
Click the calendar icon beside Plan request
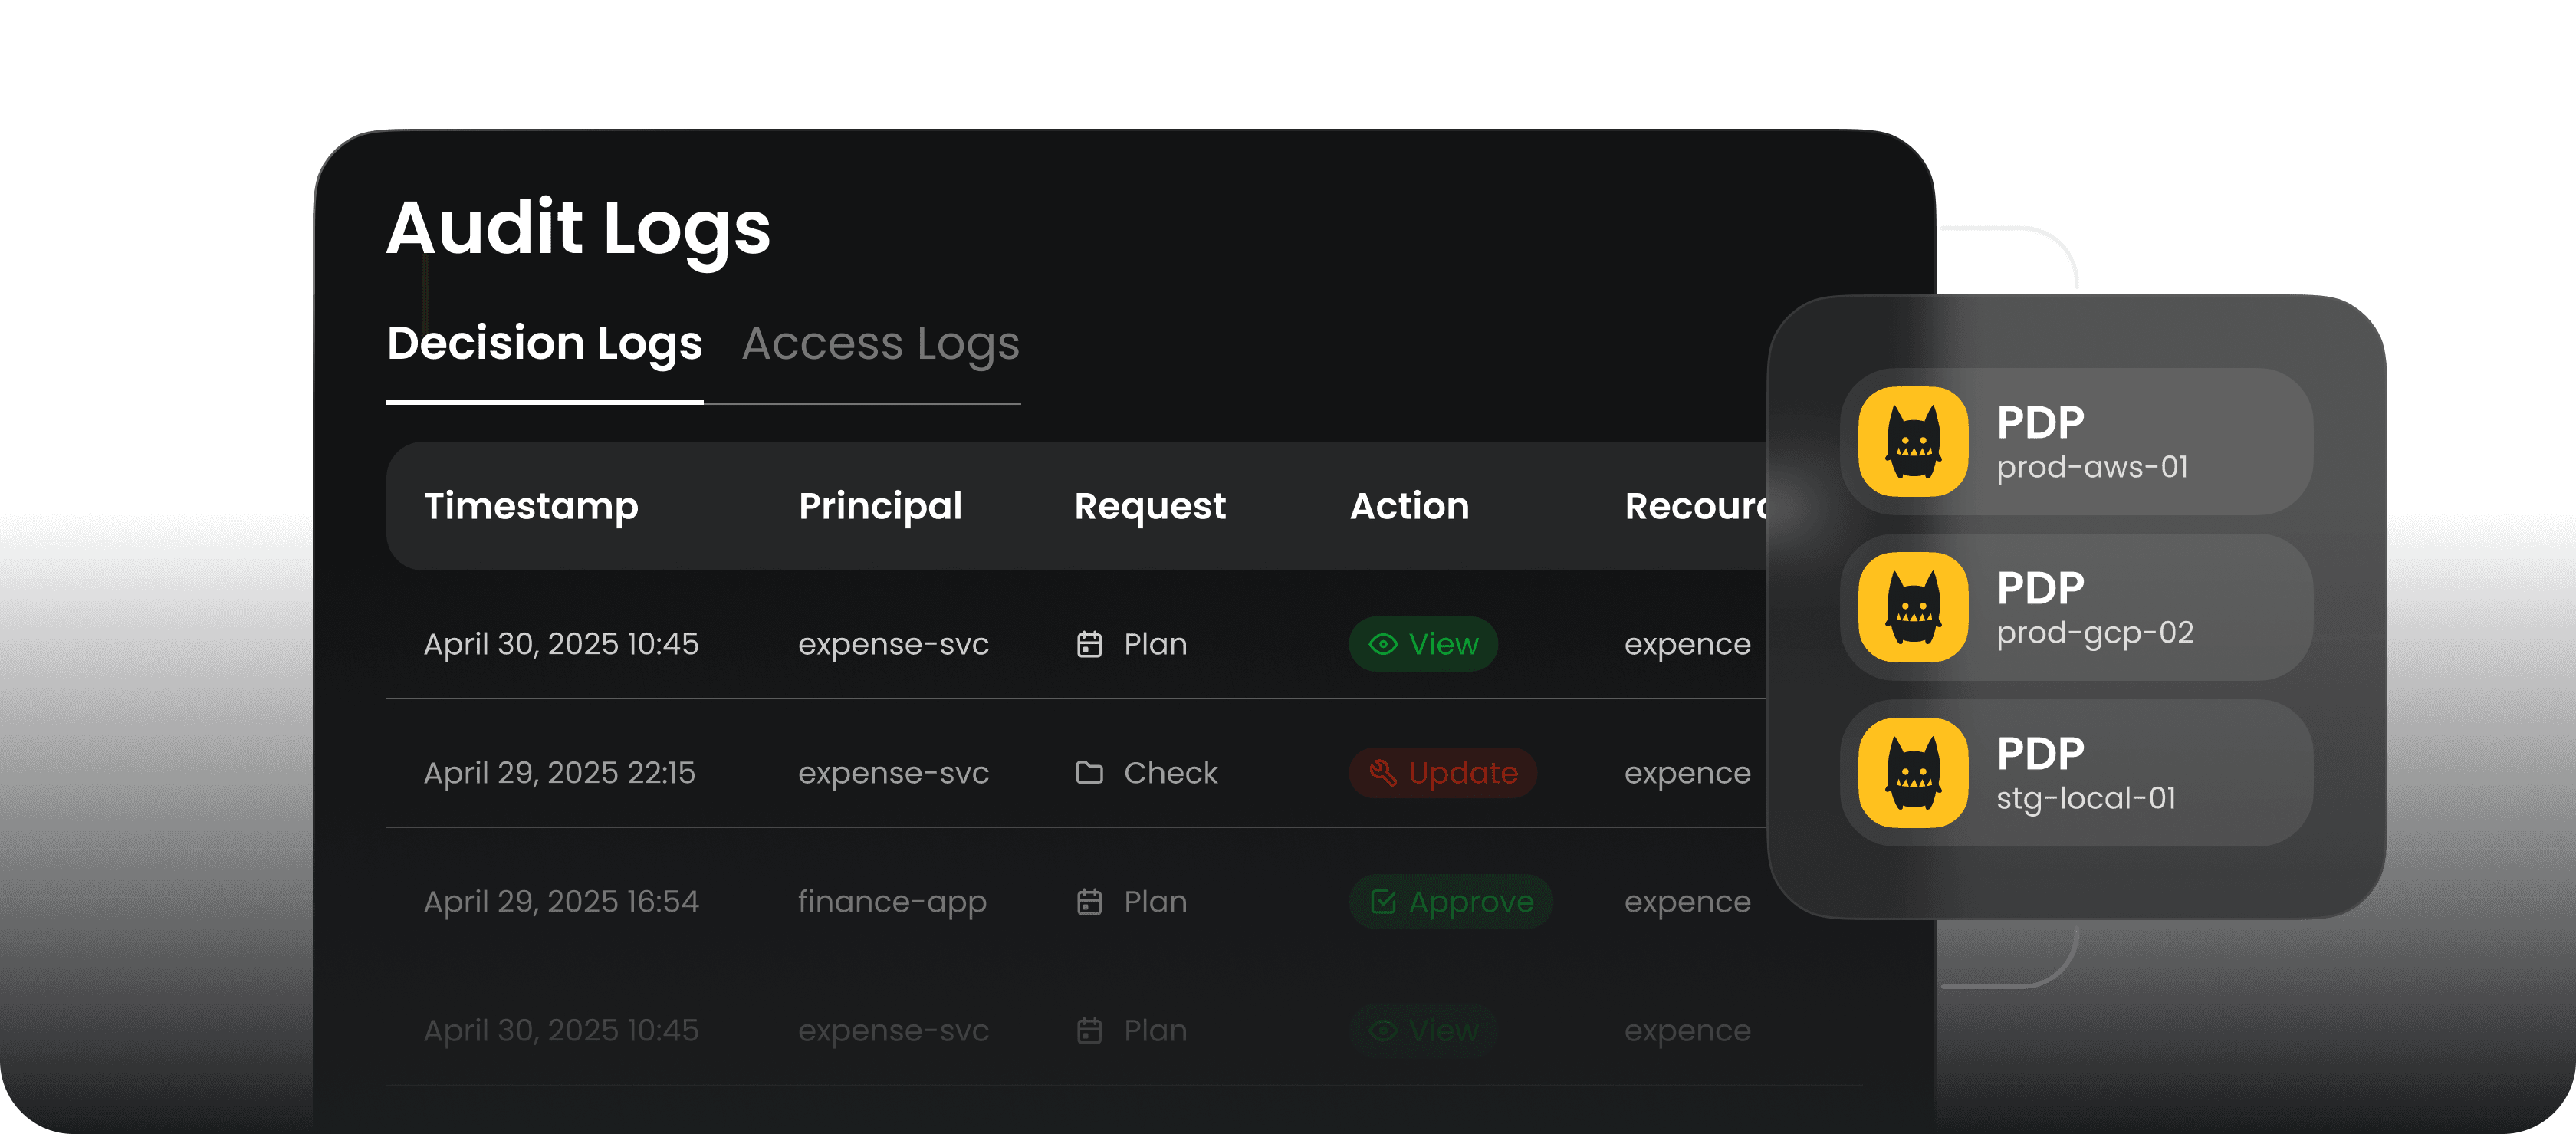point(1091,645)
